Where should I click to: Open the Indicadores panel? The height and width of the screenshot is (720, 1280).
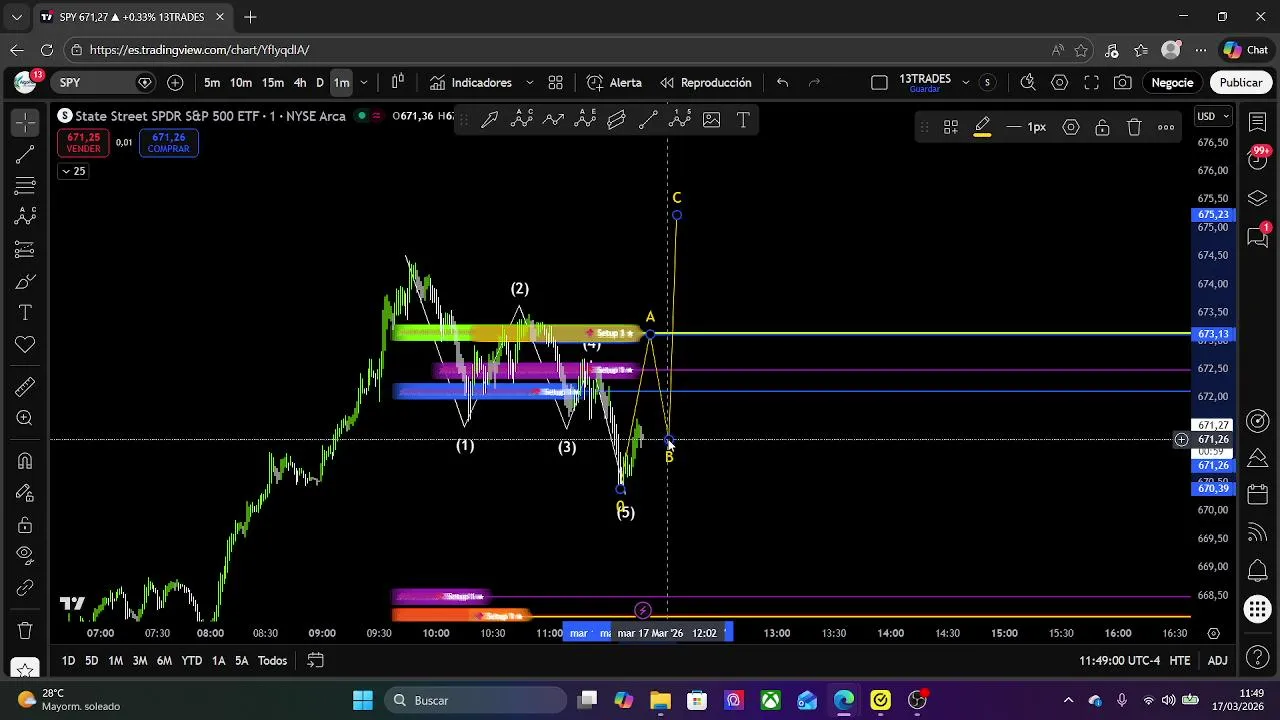click(x=471, y=83)
